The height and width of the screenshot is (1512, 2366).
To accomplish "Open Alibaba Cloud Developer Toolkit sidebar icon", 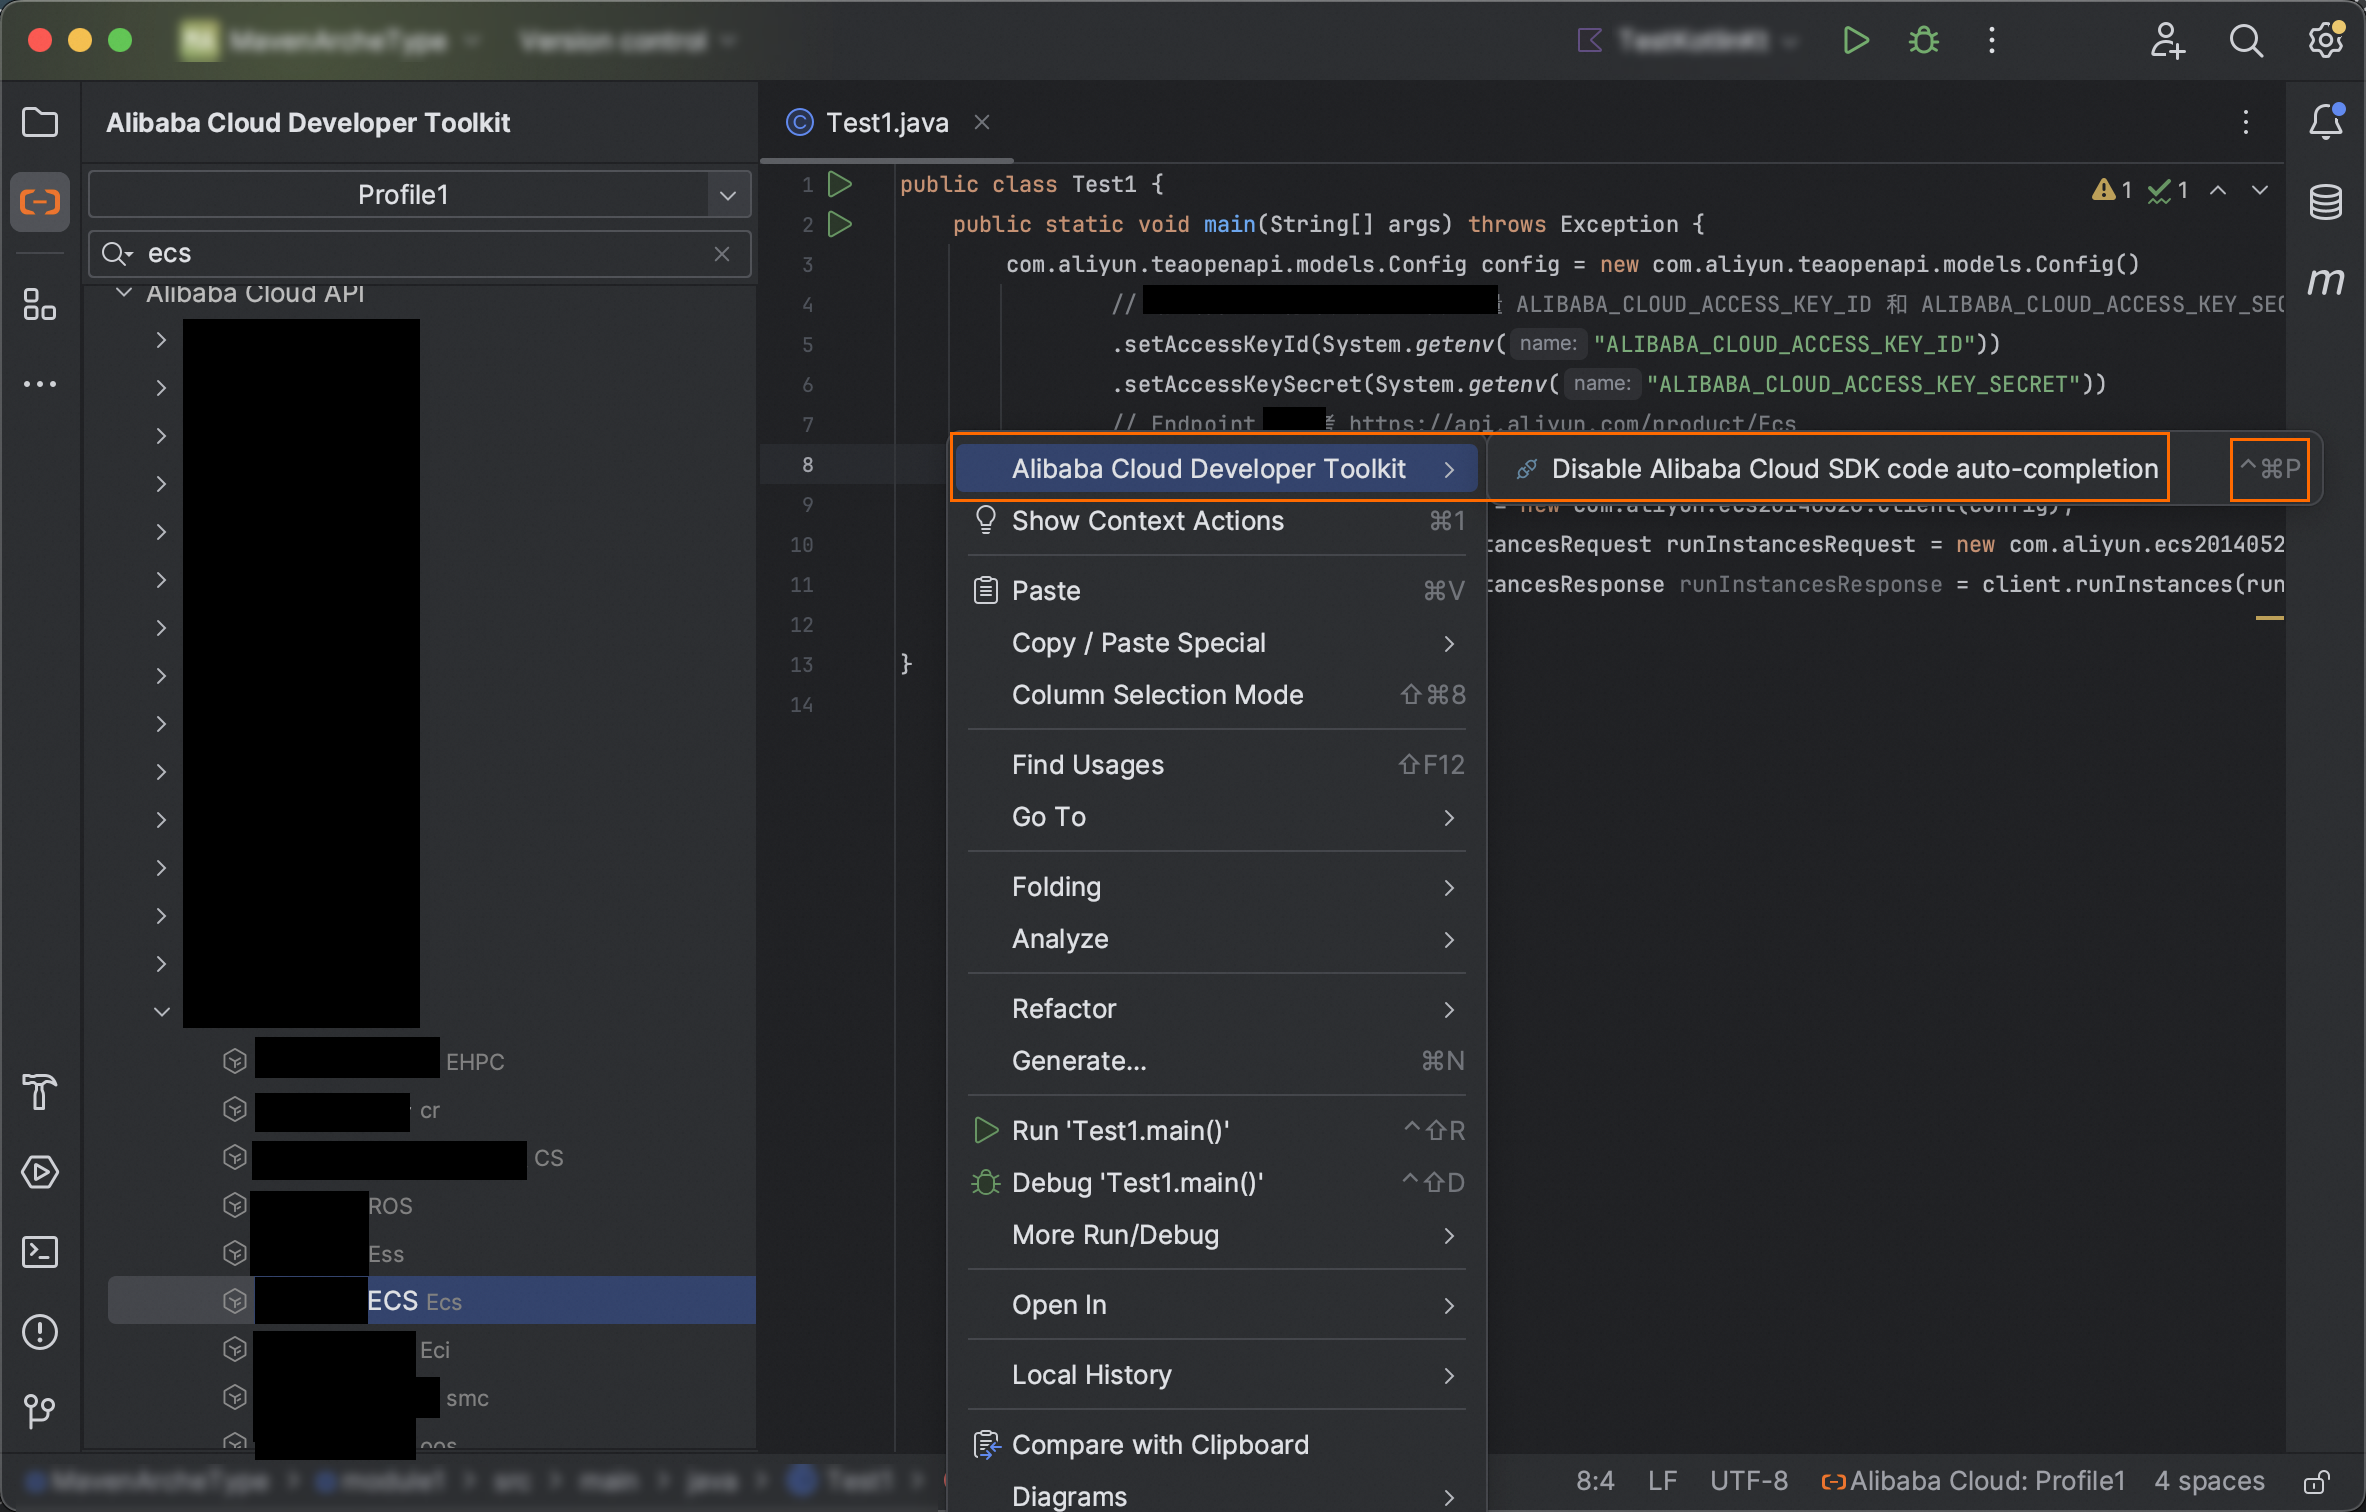I will [x=40, y=202].
